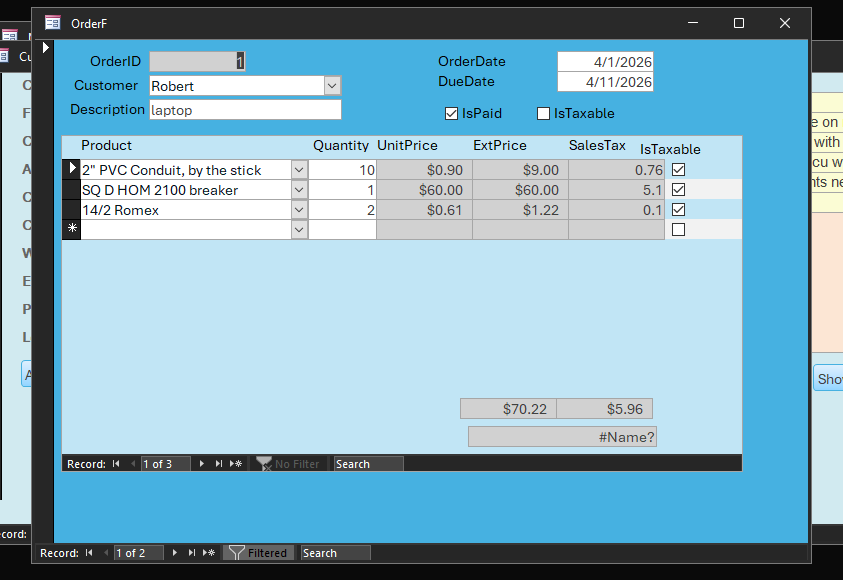Viewport: 843px width, 580px height.
Task: Click the DueDate field showing 4/11/2026
Action: [605, 82]
